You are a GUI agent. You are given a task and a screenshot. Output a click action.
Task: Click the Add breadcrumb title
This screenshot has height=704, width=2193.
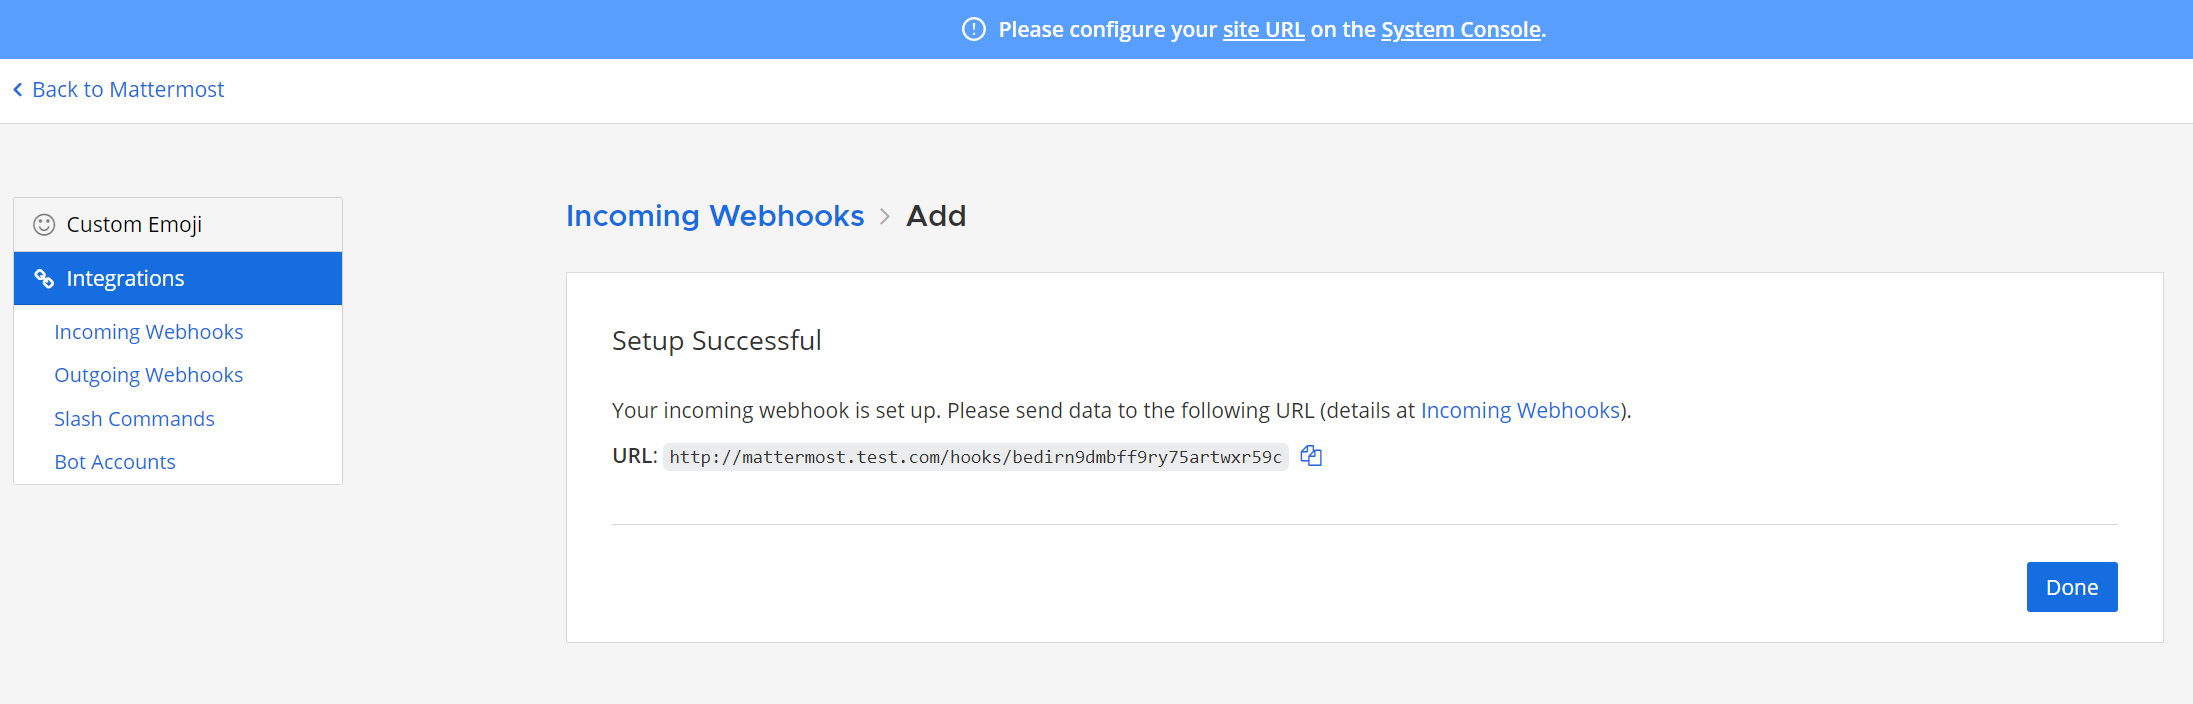click(x=936, y=216)
